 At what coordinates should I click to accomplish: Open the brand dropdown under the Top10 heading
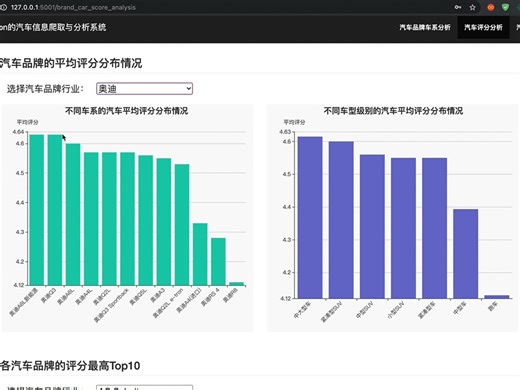(144, 388)
